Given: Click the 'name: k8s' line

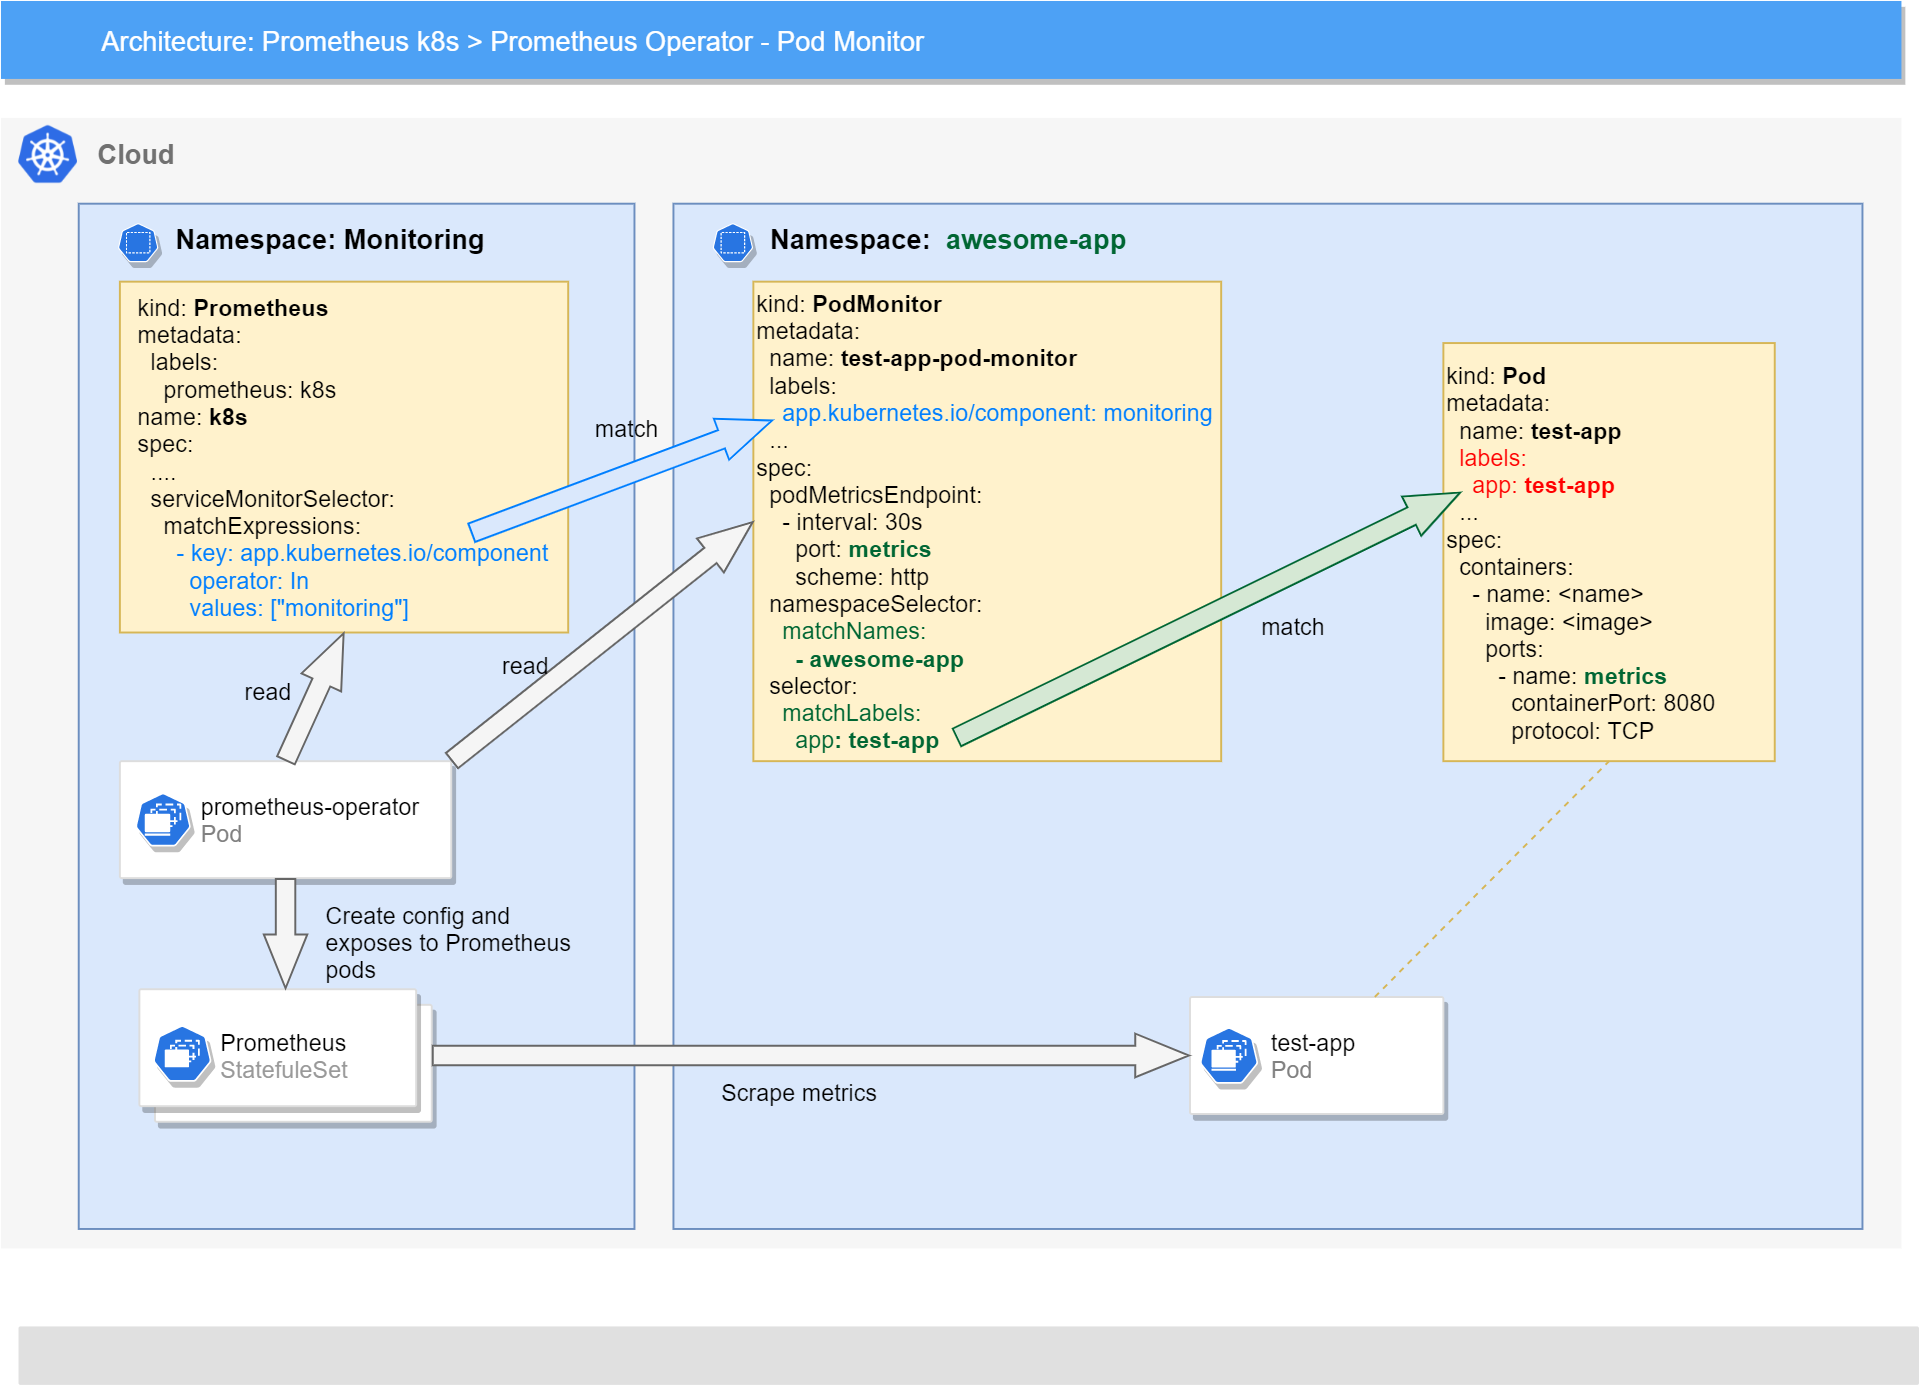Looking at the screenshot, I should click(x=192, y=417).
